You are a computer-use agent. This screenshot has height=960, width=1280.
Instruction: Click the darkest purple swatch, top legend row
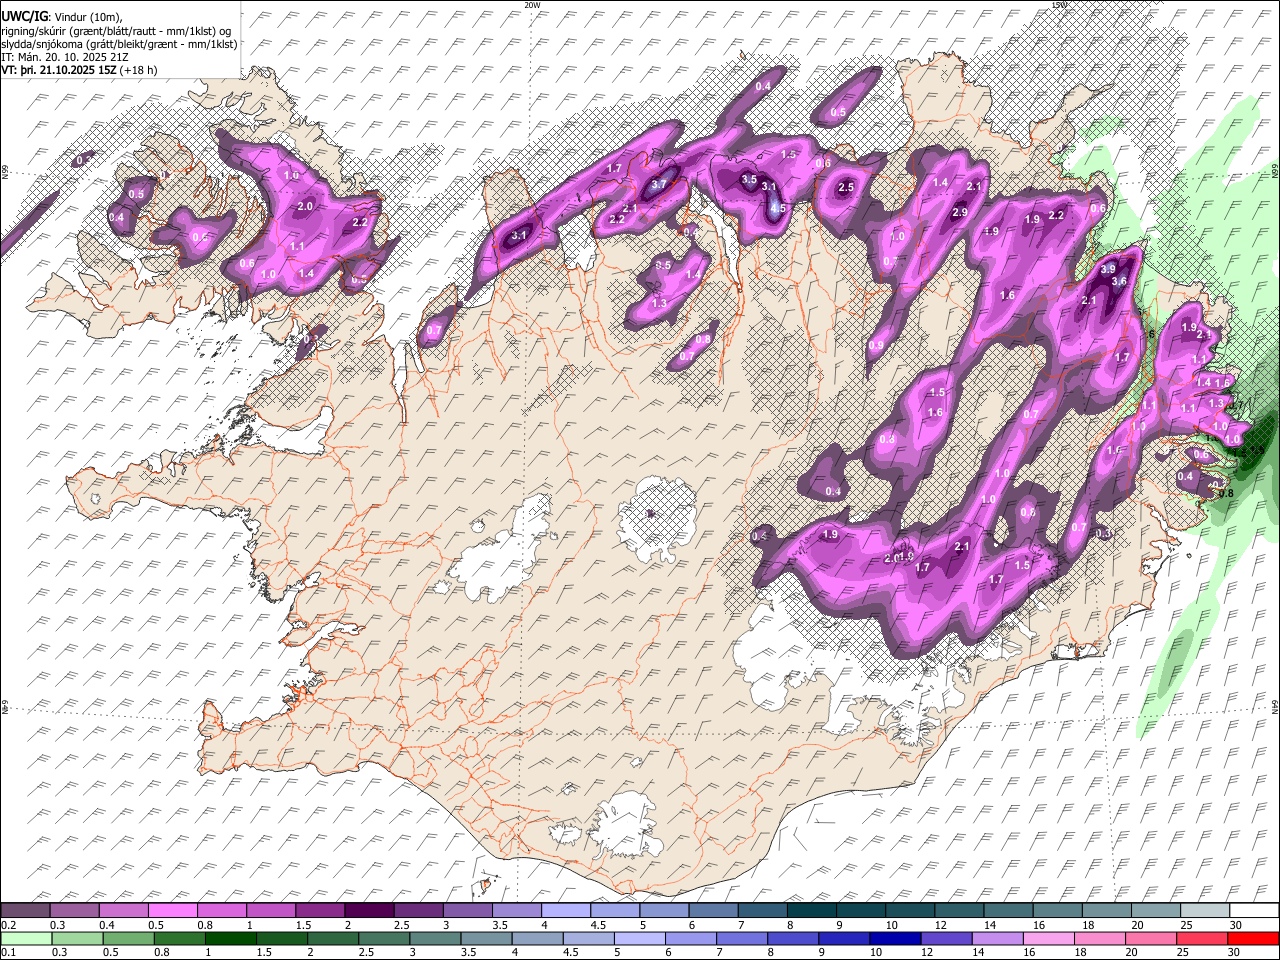click(369, 911)
